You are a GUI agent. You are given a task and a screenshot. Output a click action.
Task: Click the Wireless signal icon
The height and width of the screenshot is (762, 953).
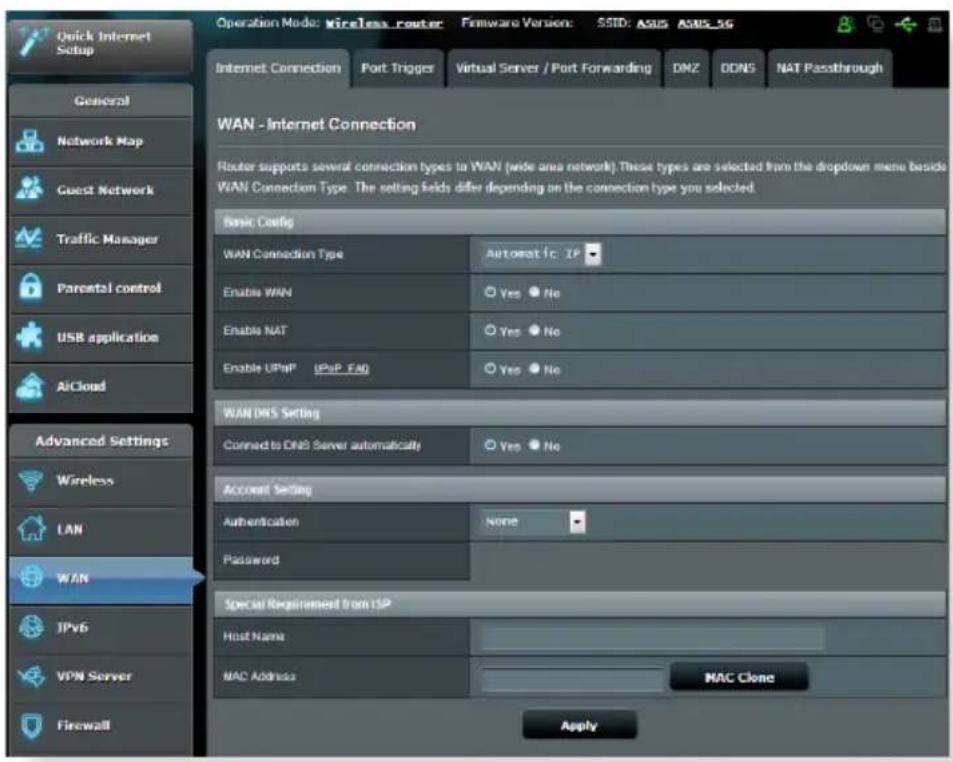click(x=30, y=480)
